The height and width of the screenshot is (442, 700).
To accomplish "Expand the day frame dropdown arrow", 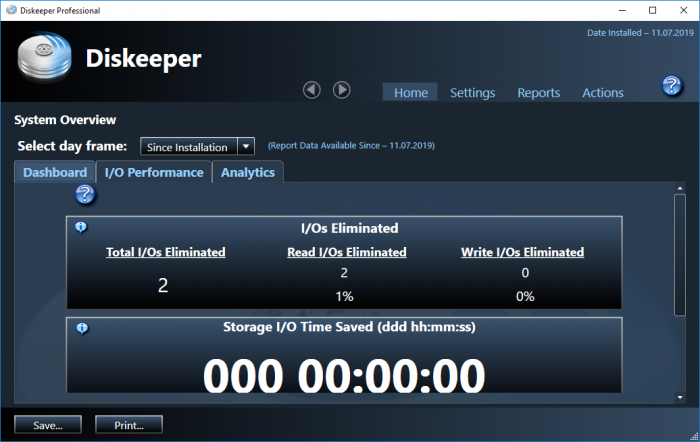I will [x=246, y=146].
